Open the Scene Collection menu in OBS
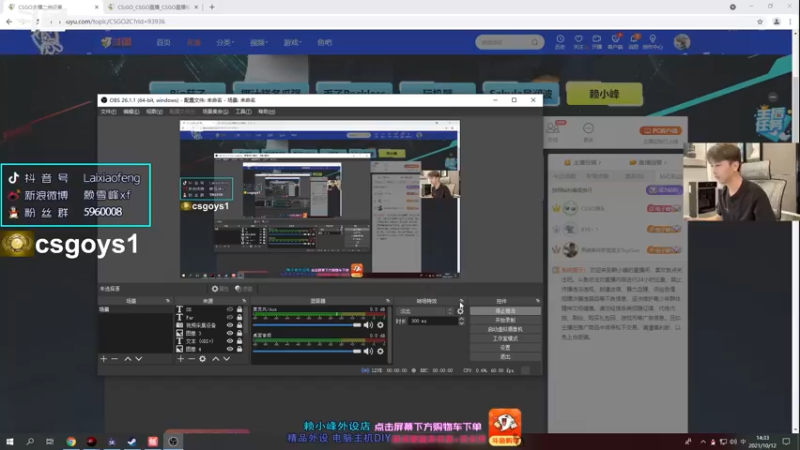800x450 pixels. [x=215, y=112]
